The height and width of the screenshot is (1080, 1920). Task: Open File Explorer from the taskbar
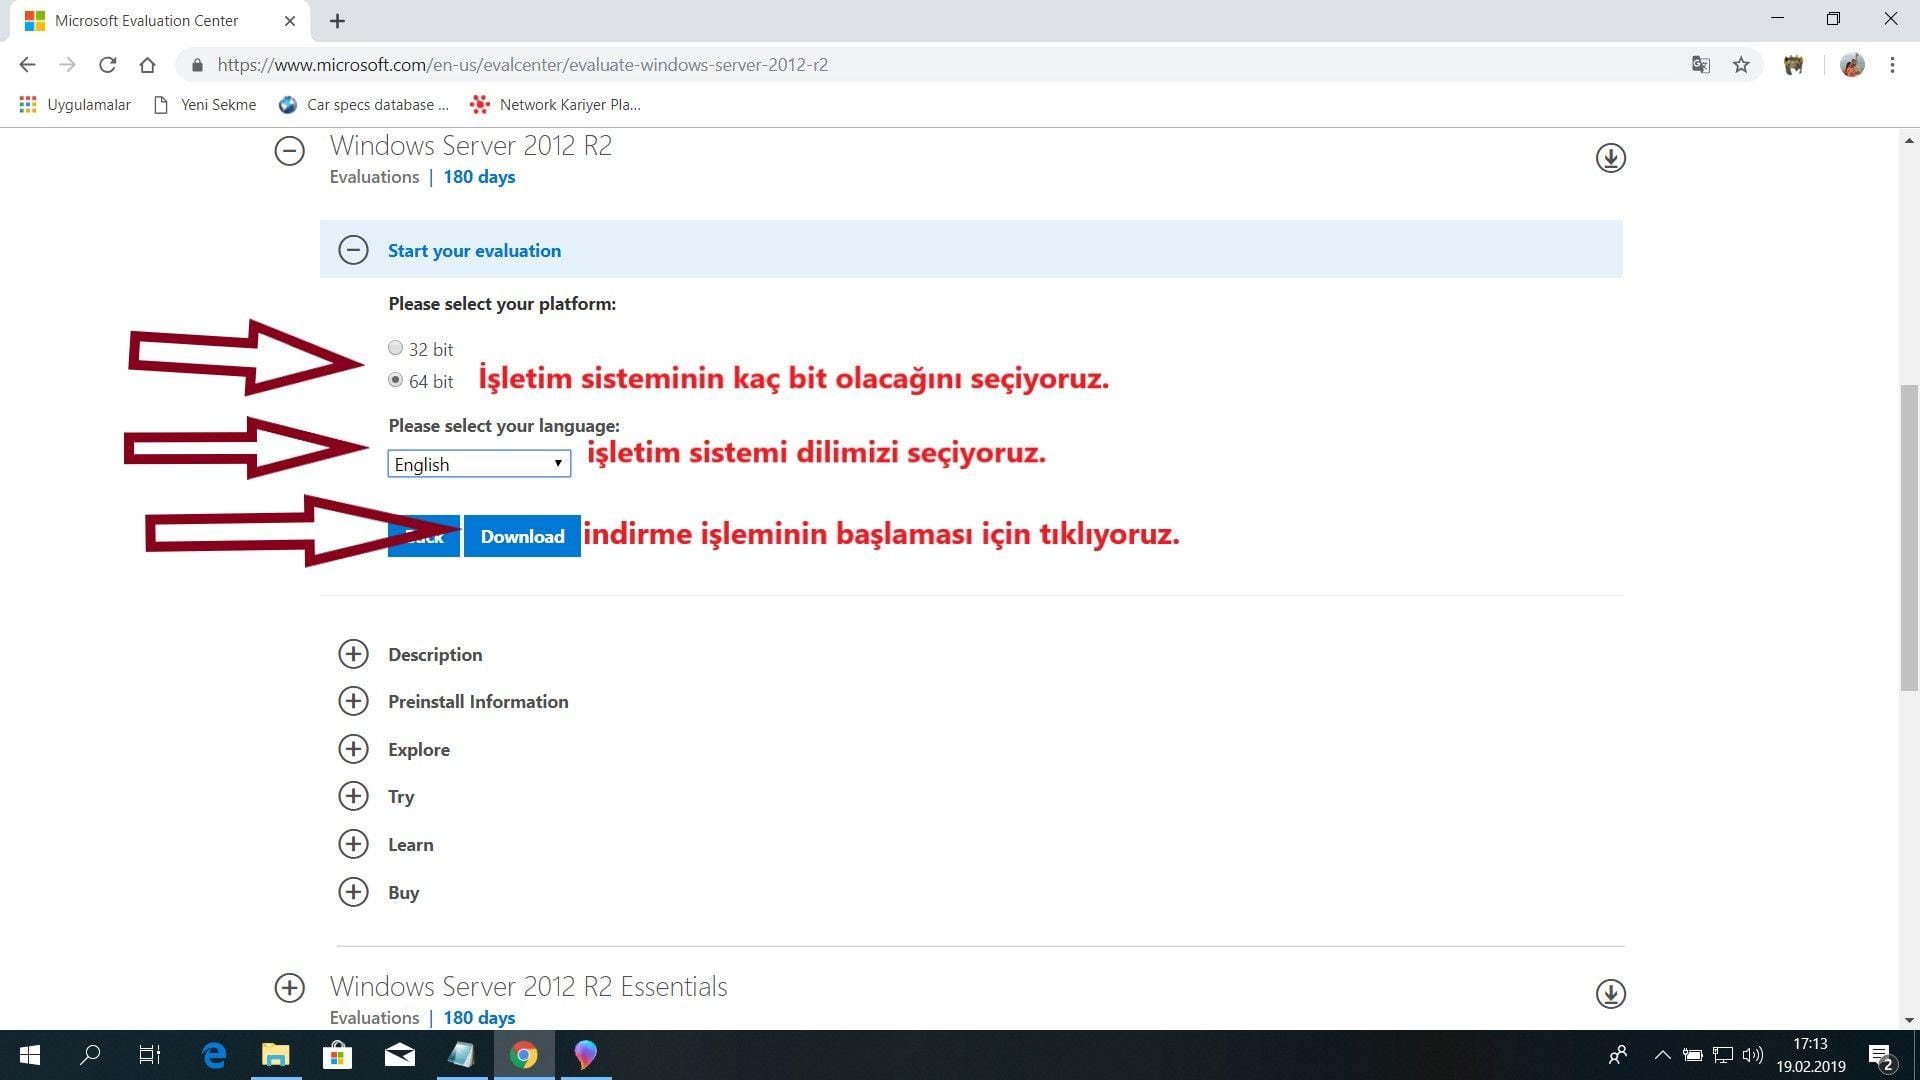coord(275,1055)
